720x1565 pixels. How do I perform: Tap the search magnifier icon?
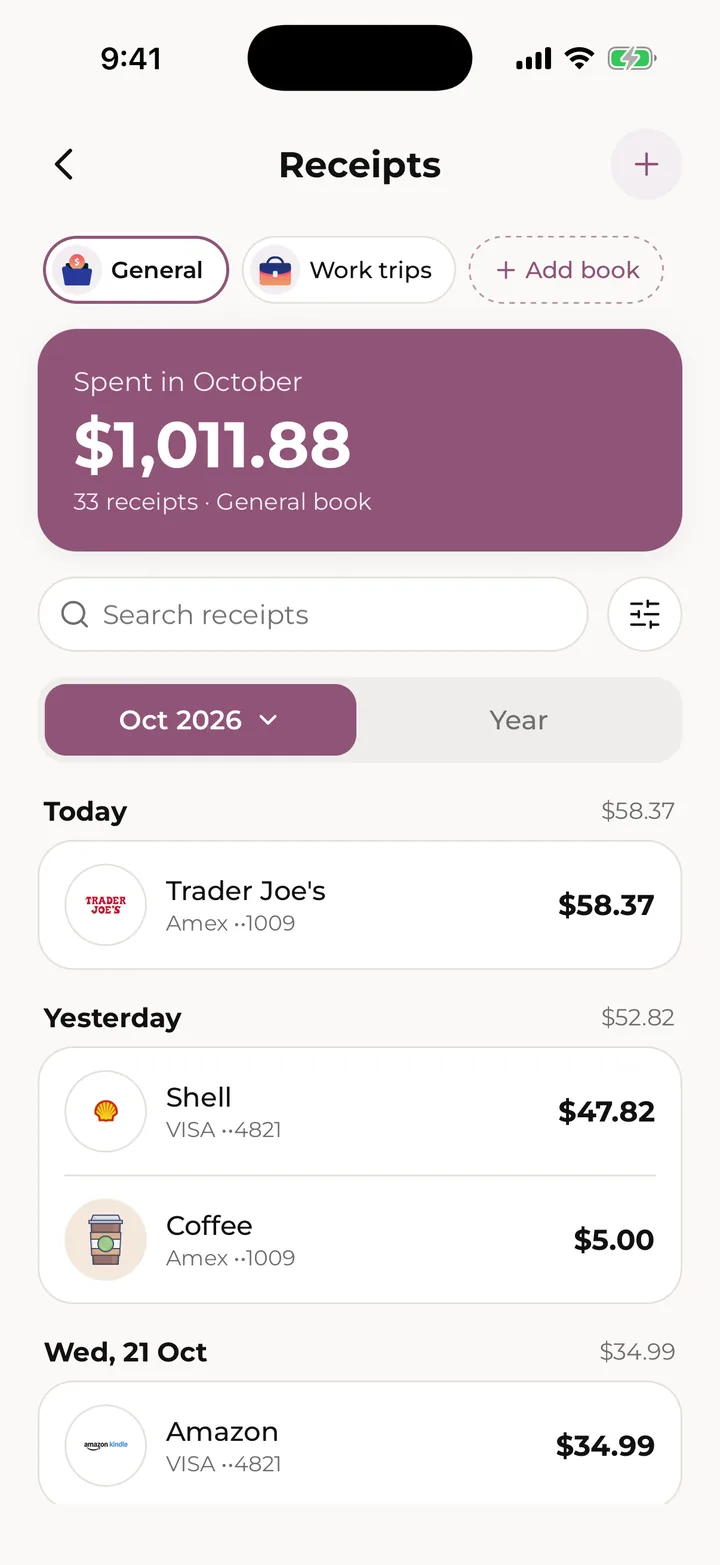coord(75,614)
